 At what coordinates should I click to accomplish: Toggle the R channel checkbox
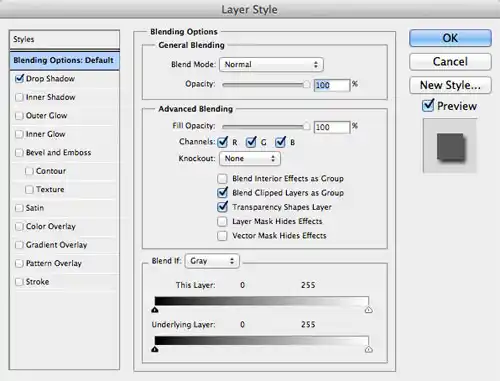pos(223,142)
